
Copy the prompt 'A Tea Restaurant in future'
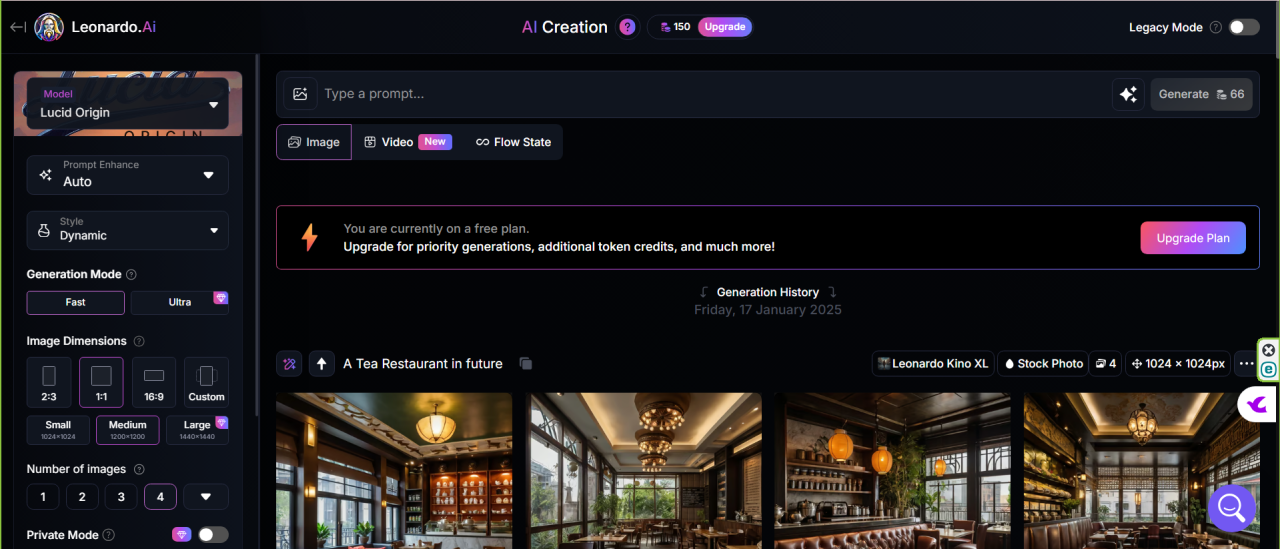coord(526,364)
